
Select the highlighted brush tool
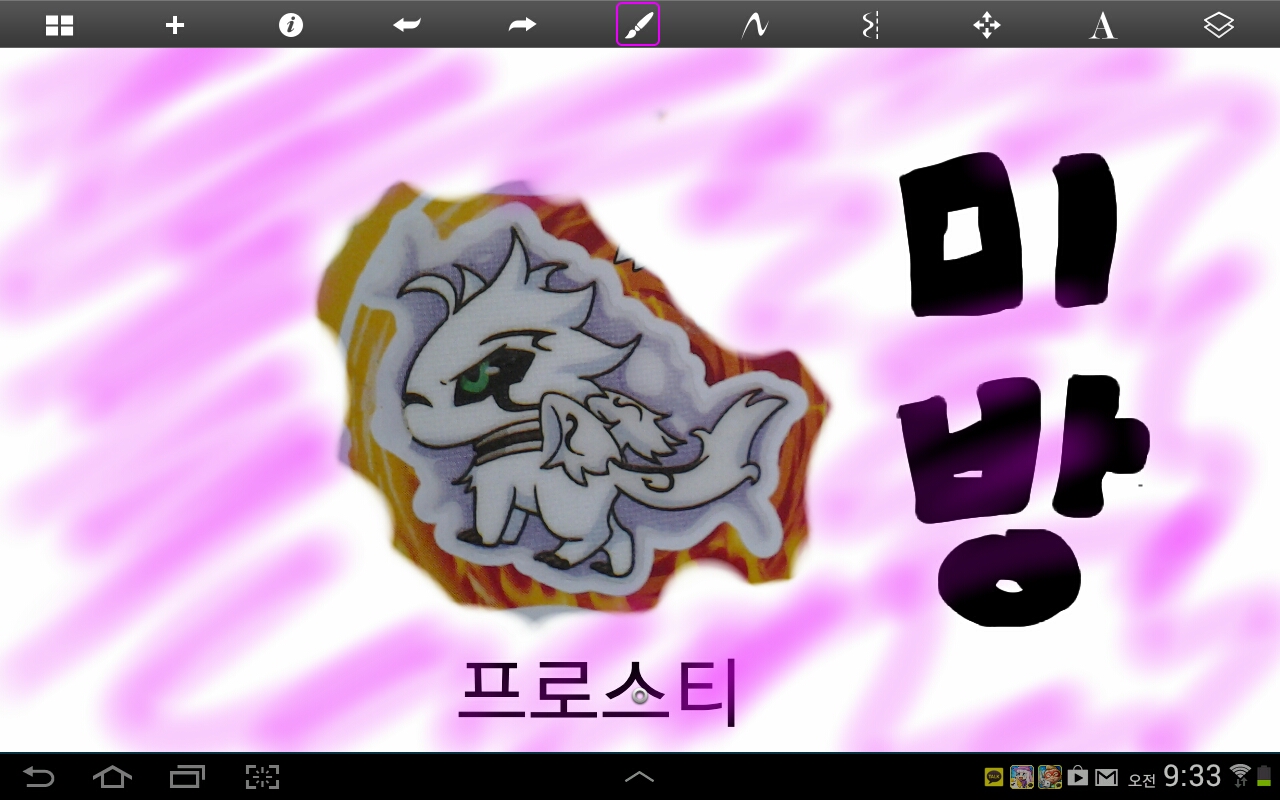(638, 25)
